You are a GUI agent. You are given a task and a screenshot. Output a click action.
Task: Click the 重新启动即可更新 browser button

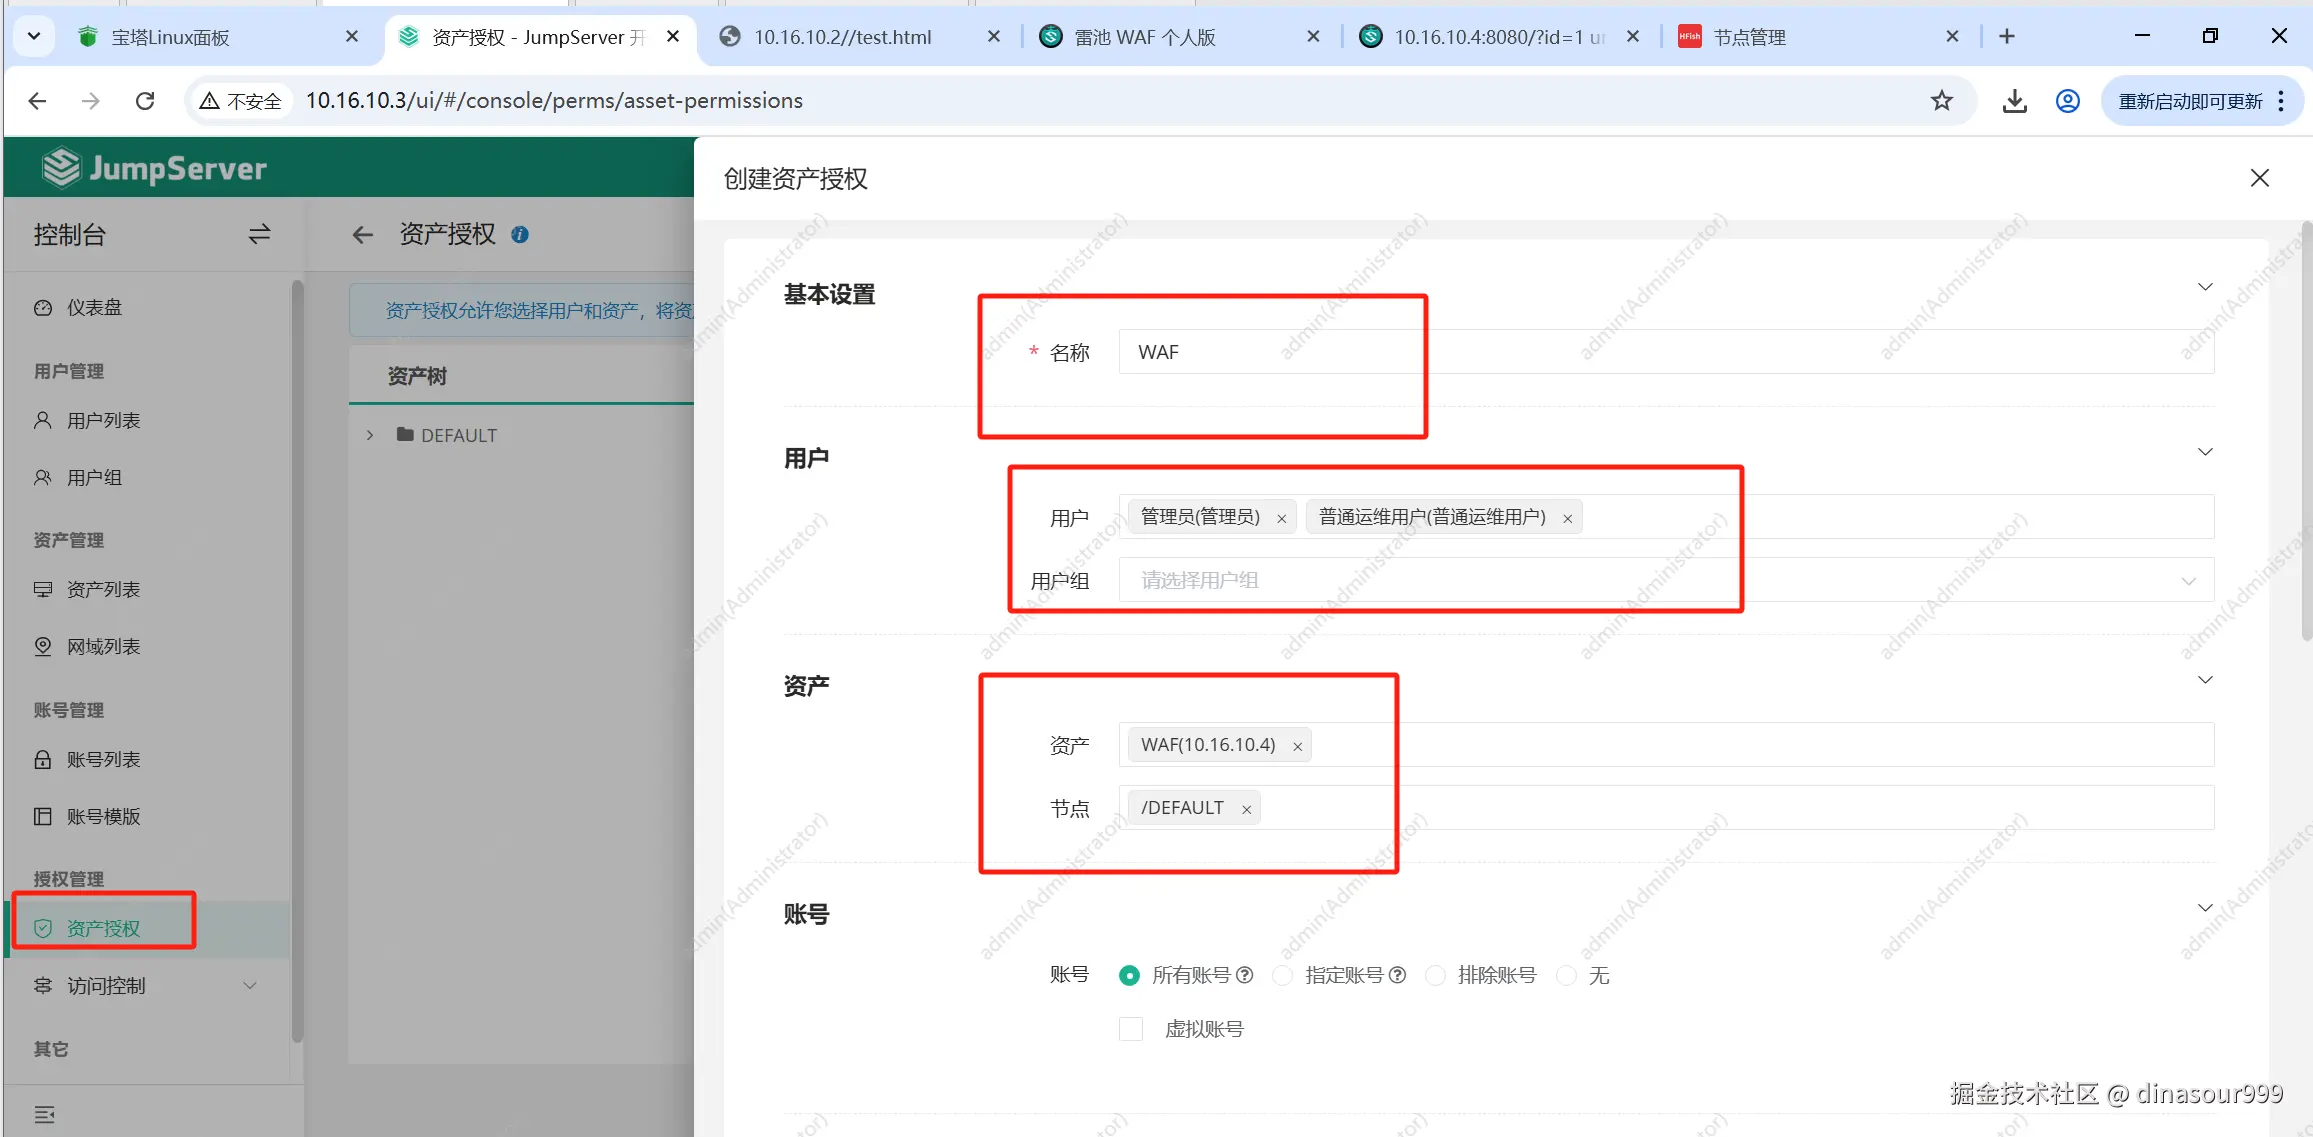tap(2189, 101)
